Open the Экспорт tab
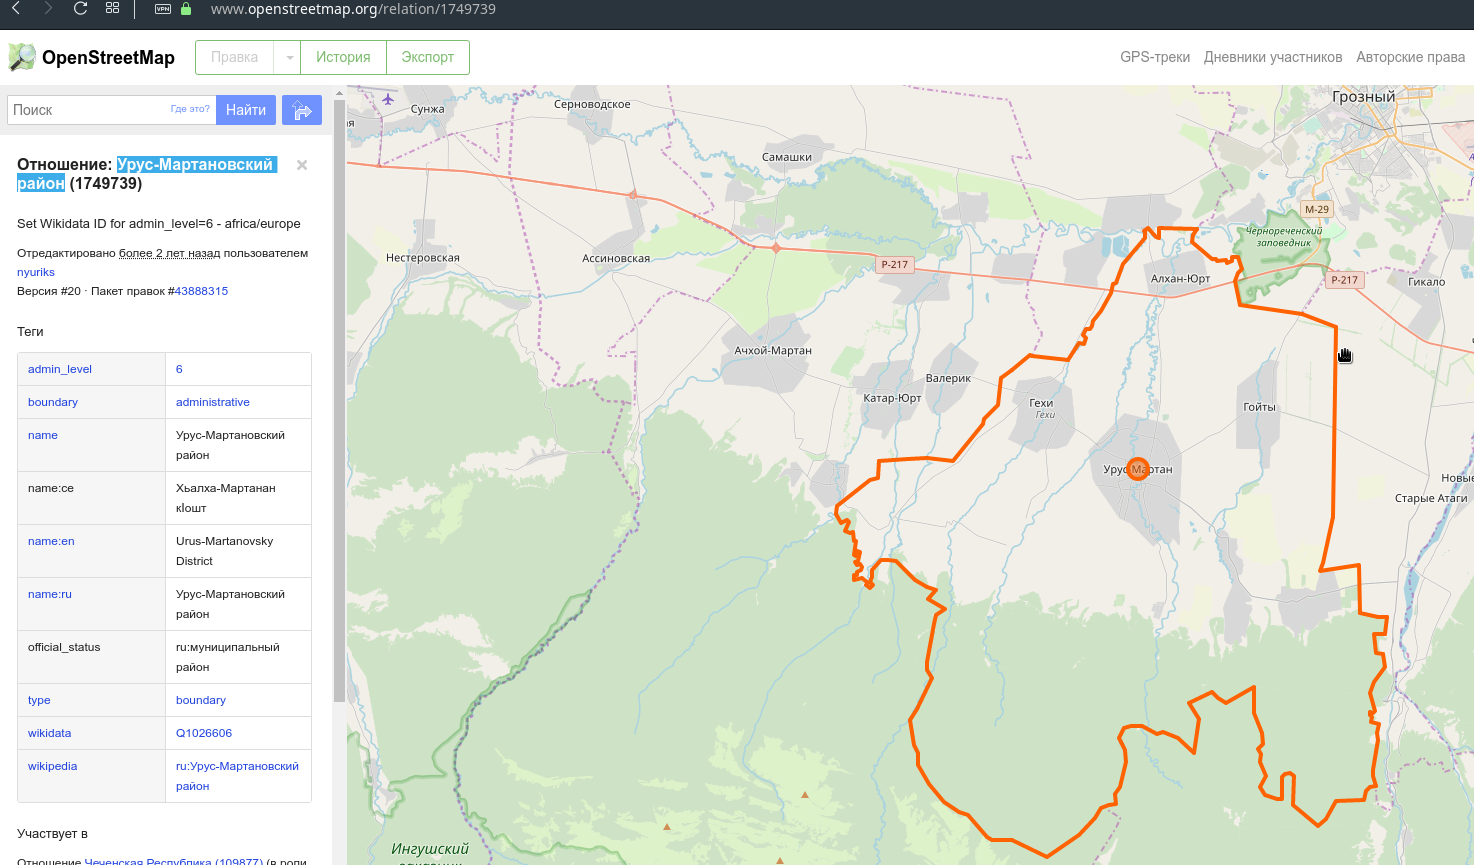This screenshot has height=865, width=1474. (427, 58)
